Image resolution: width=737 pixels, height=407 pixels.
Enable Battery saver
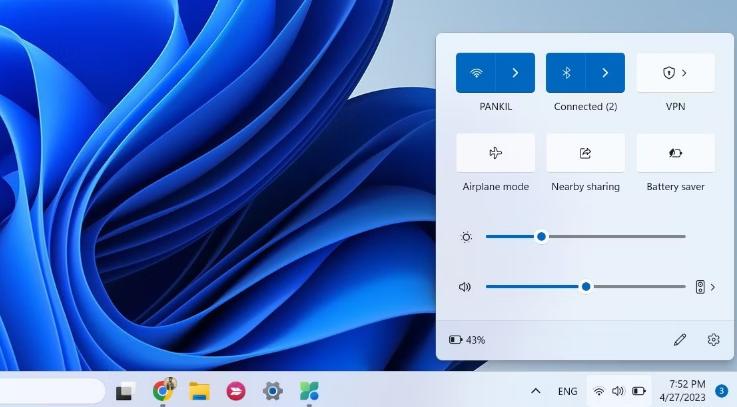pyautogui.click(x=675, y=153)
